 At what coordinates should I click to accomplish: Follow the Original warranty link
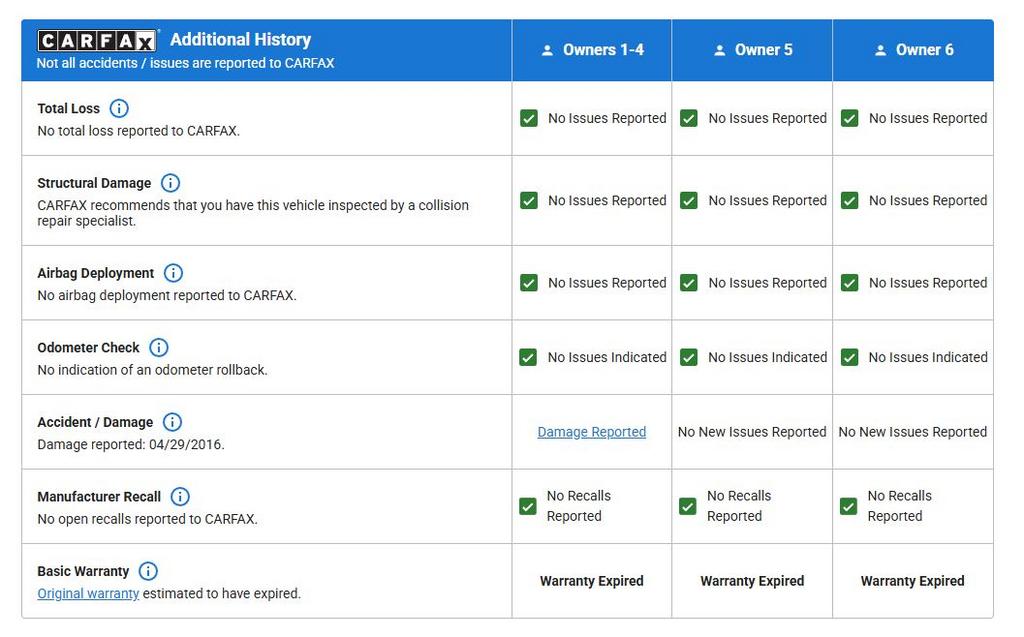[x=88, y=593]
